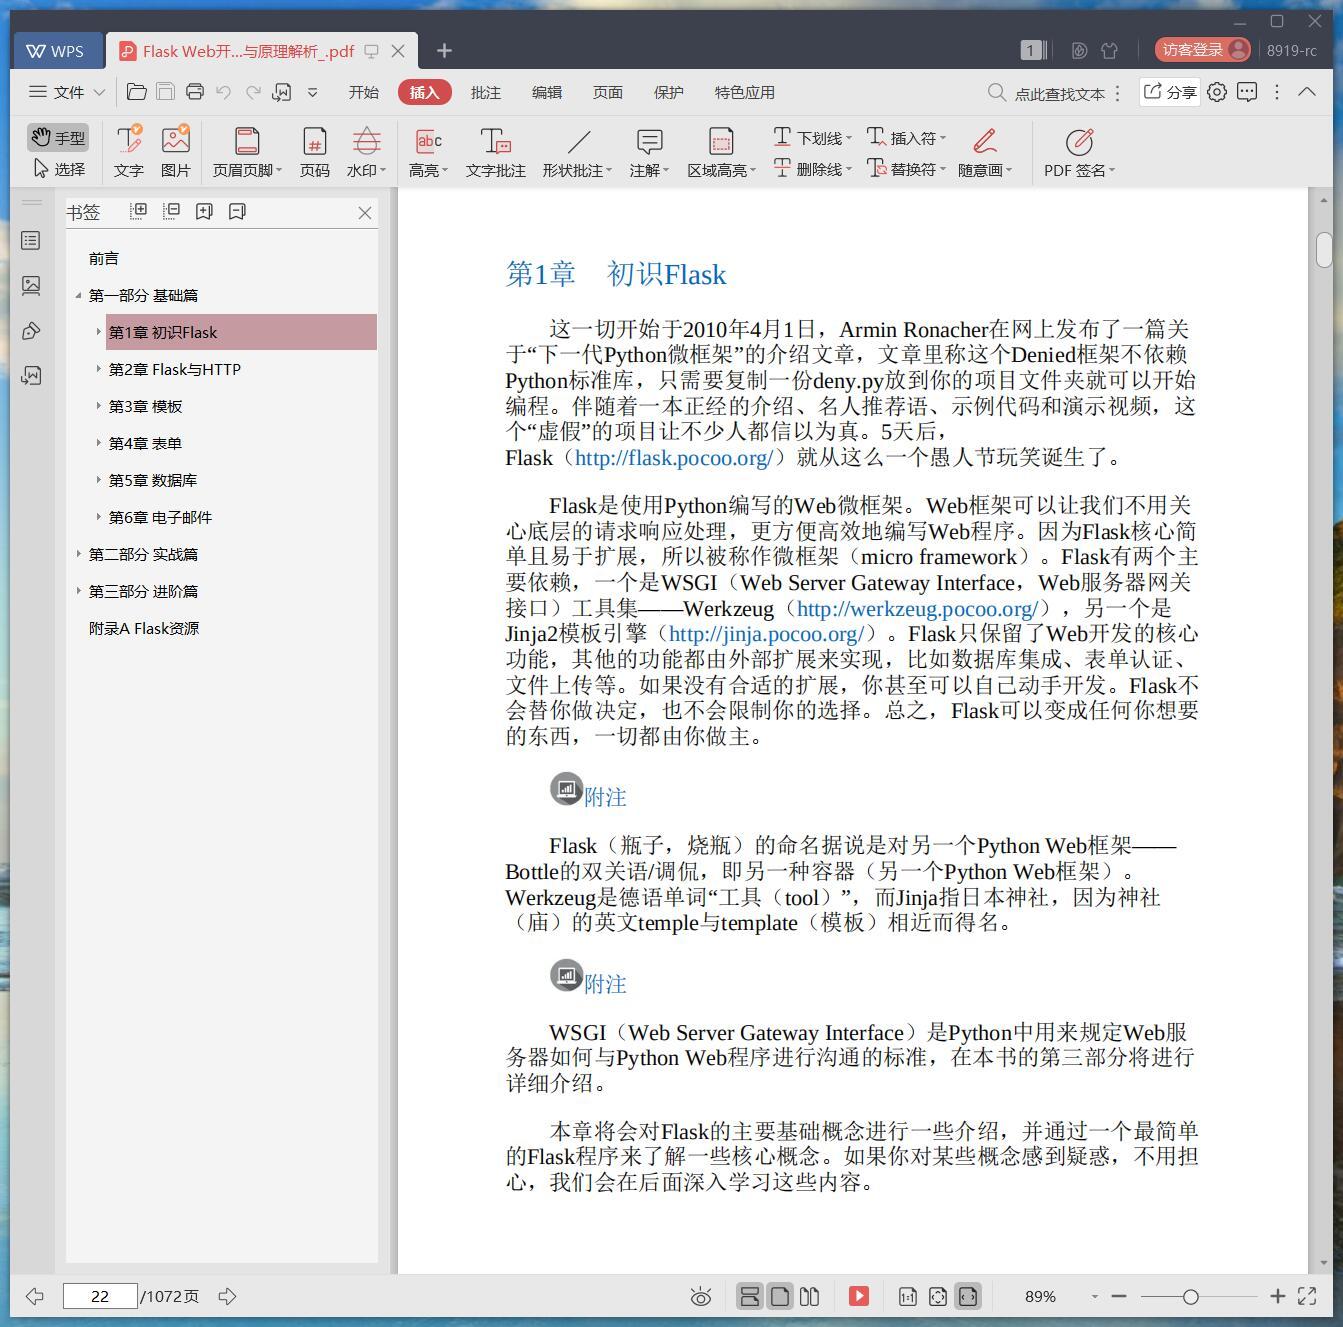1343x1327 pixels.
Task: Open the 文件 file menu
Action: (x=67, y=92)
